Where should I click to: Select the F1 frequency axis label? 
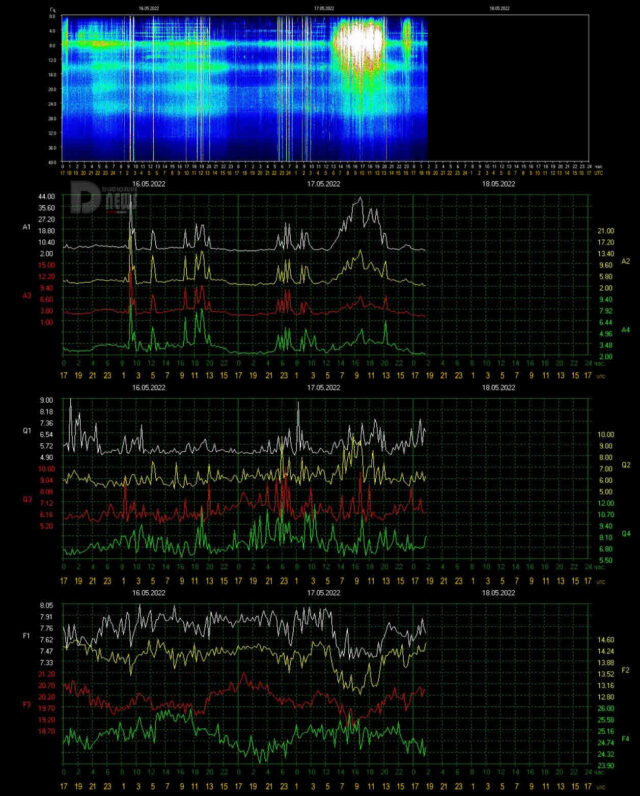click(x=27, y=635)
